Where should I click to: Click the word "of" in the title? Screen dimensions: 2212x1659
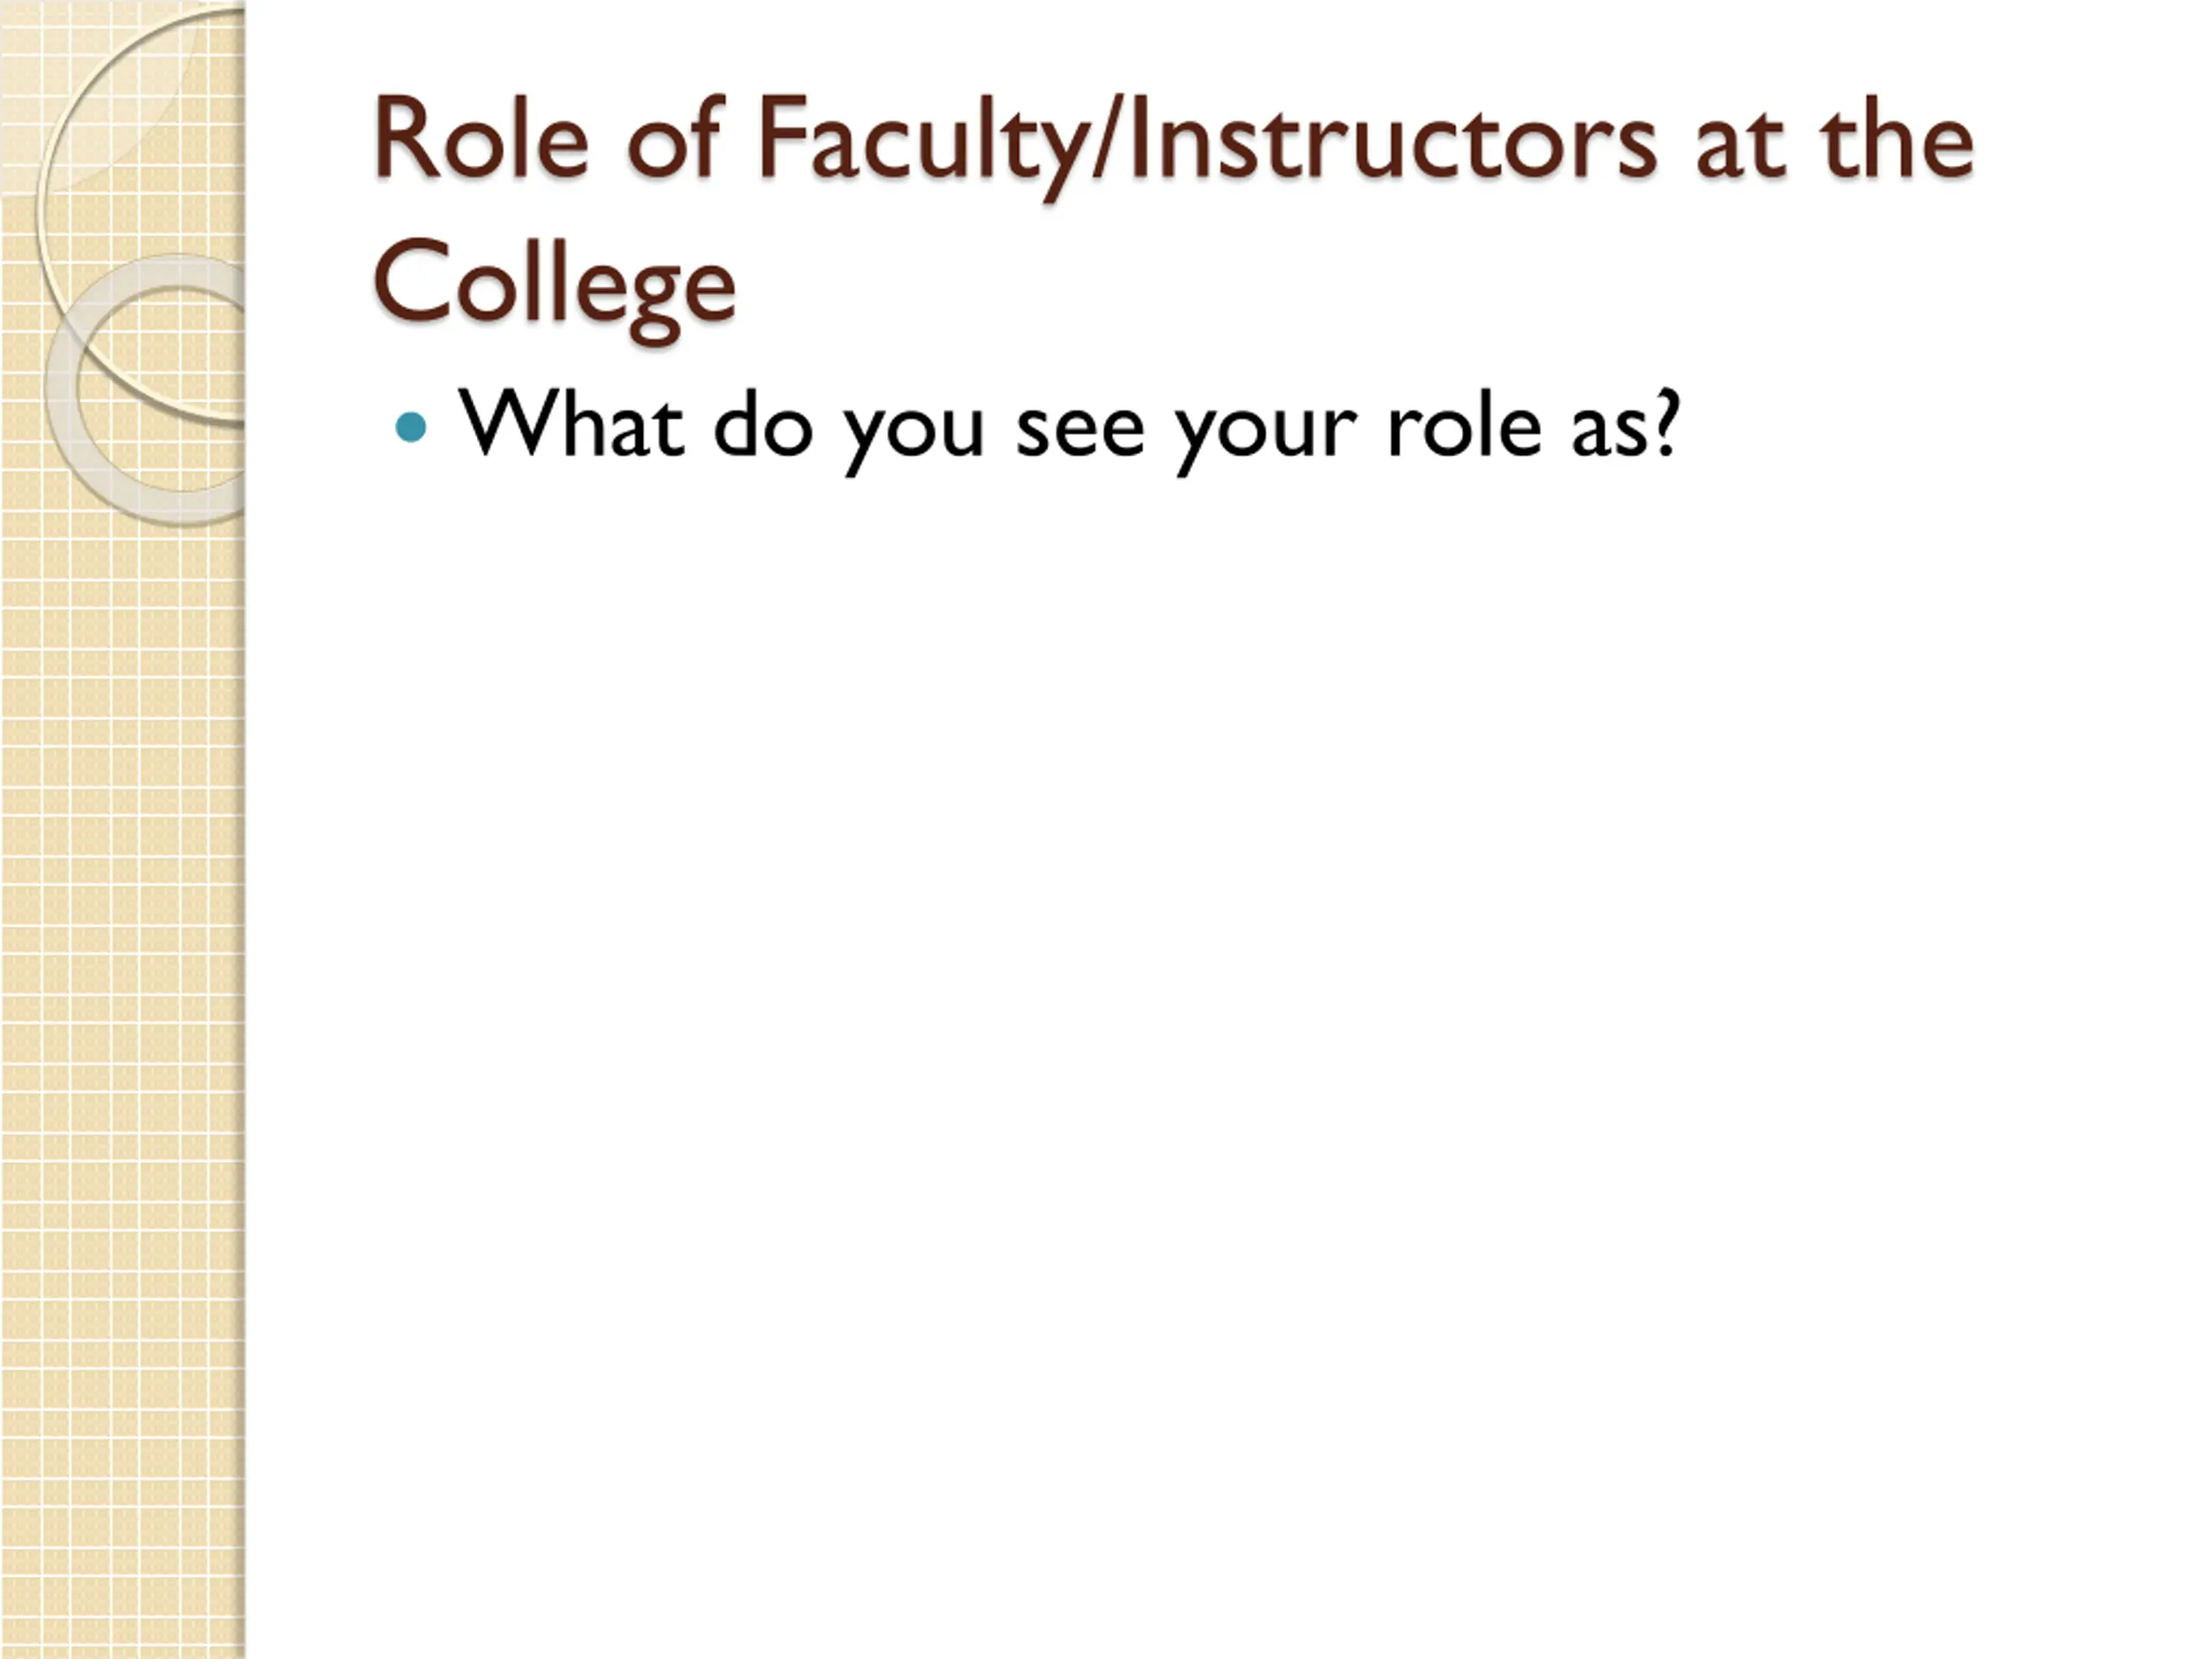pyautogui.click(x=675, y=139)
